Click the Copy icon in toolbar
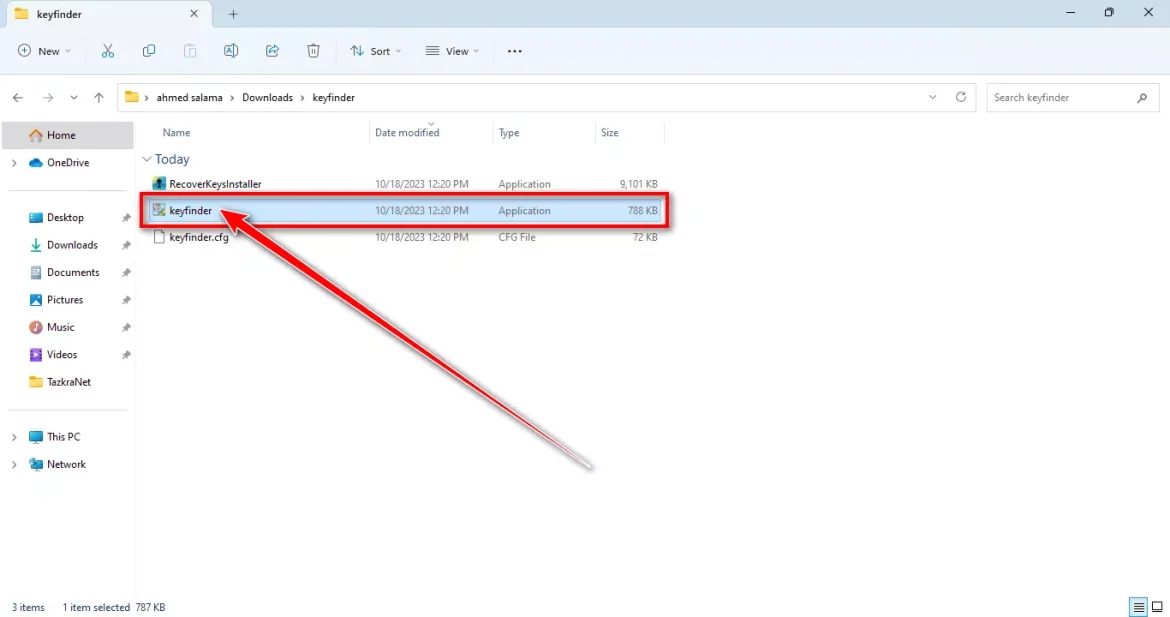This screenshot has height=617, width=1170. pyautogui.click(x=148, y=51)
